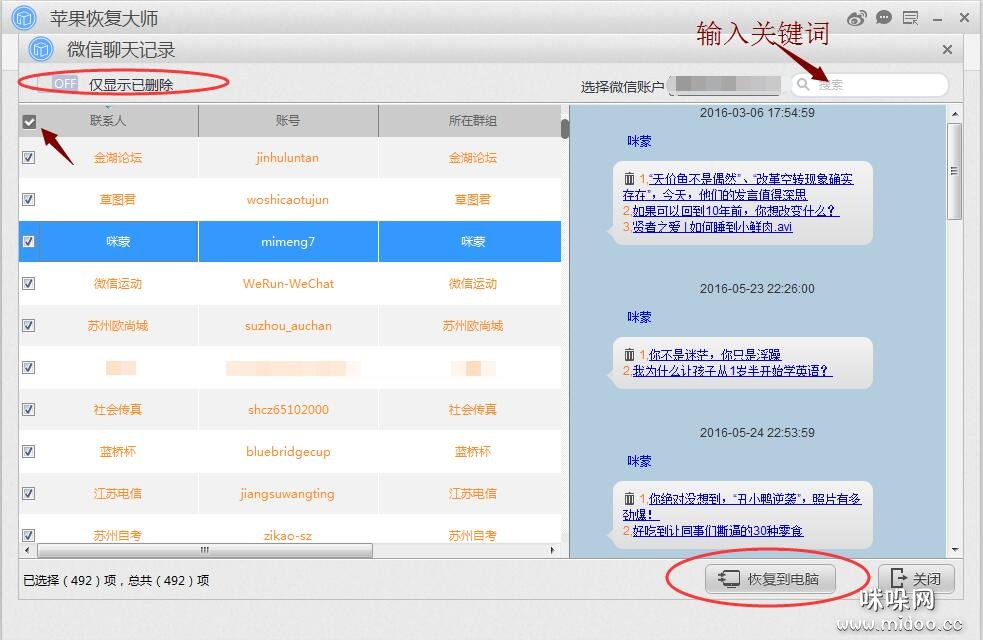Click the contact list horizontal scrollbar thumb
This screenshot has width=983, height=640.
click(x=205, y=550)
